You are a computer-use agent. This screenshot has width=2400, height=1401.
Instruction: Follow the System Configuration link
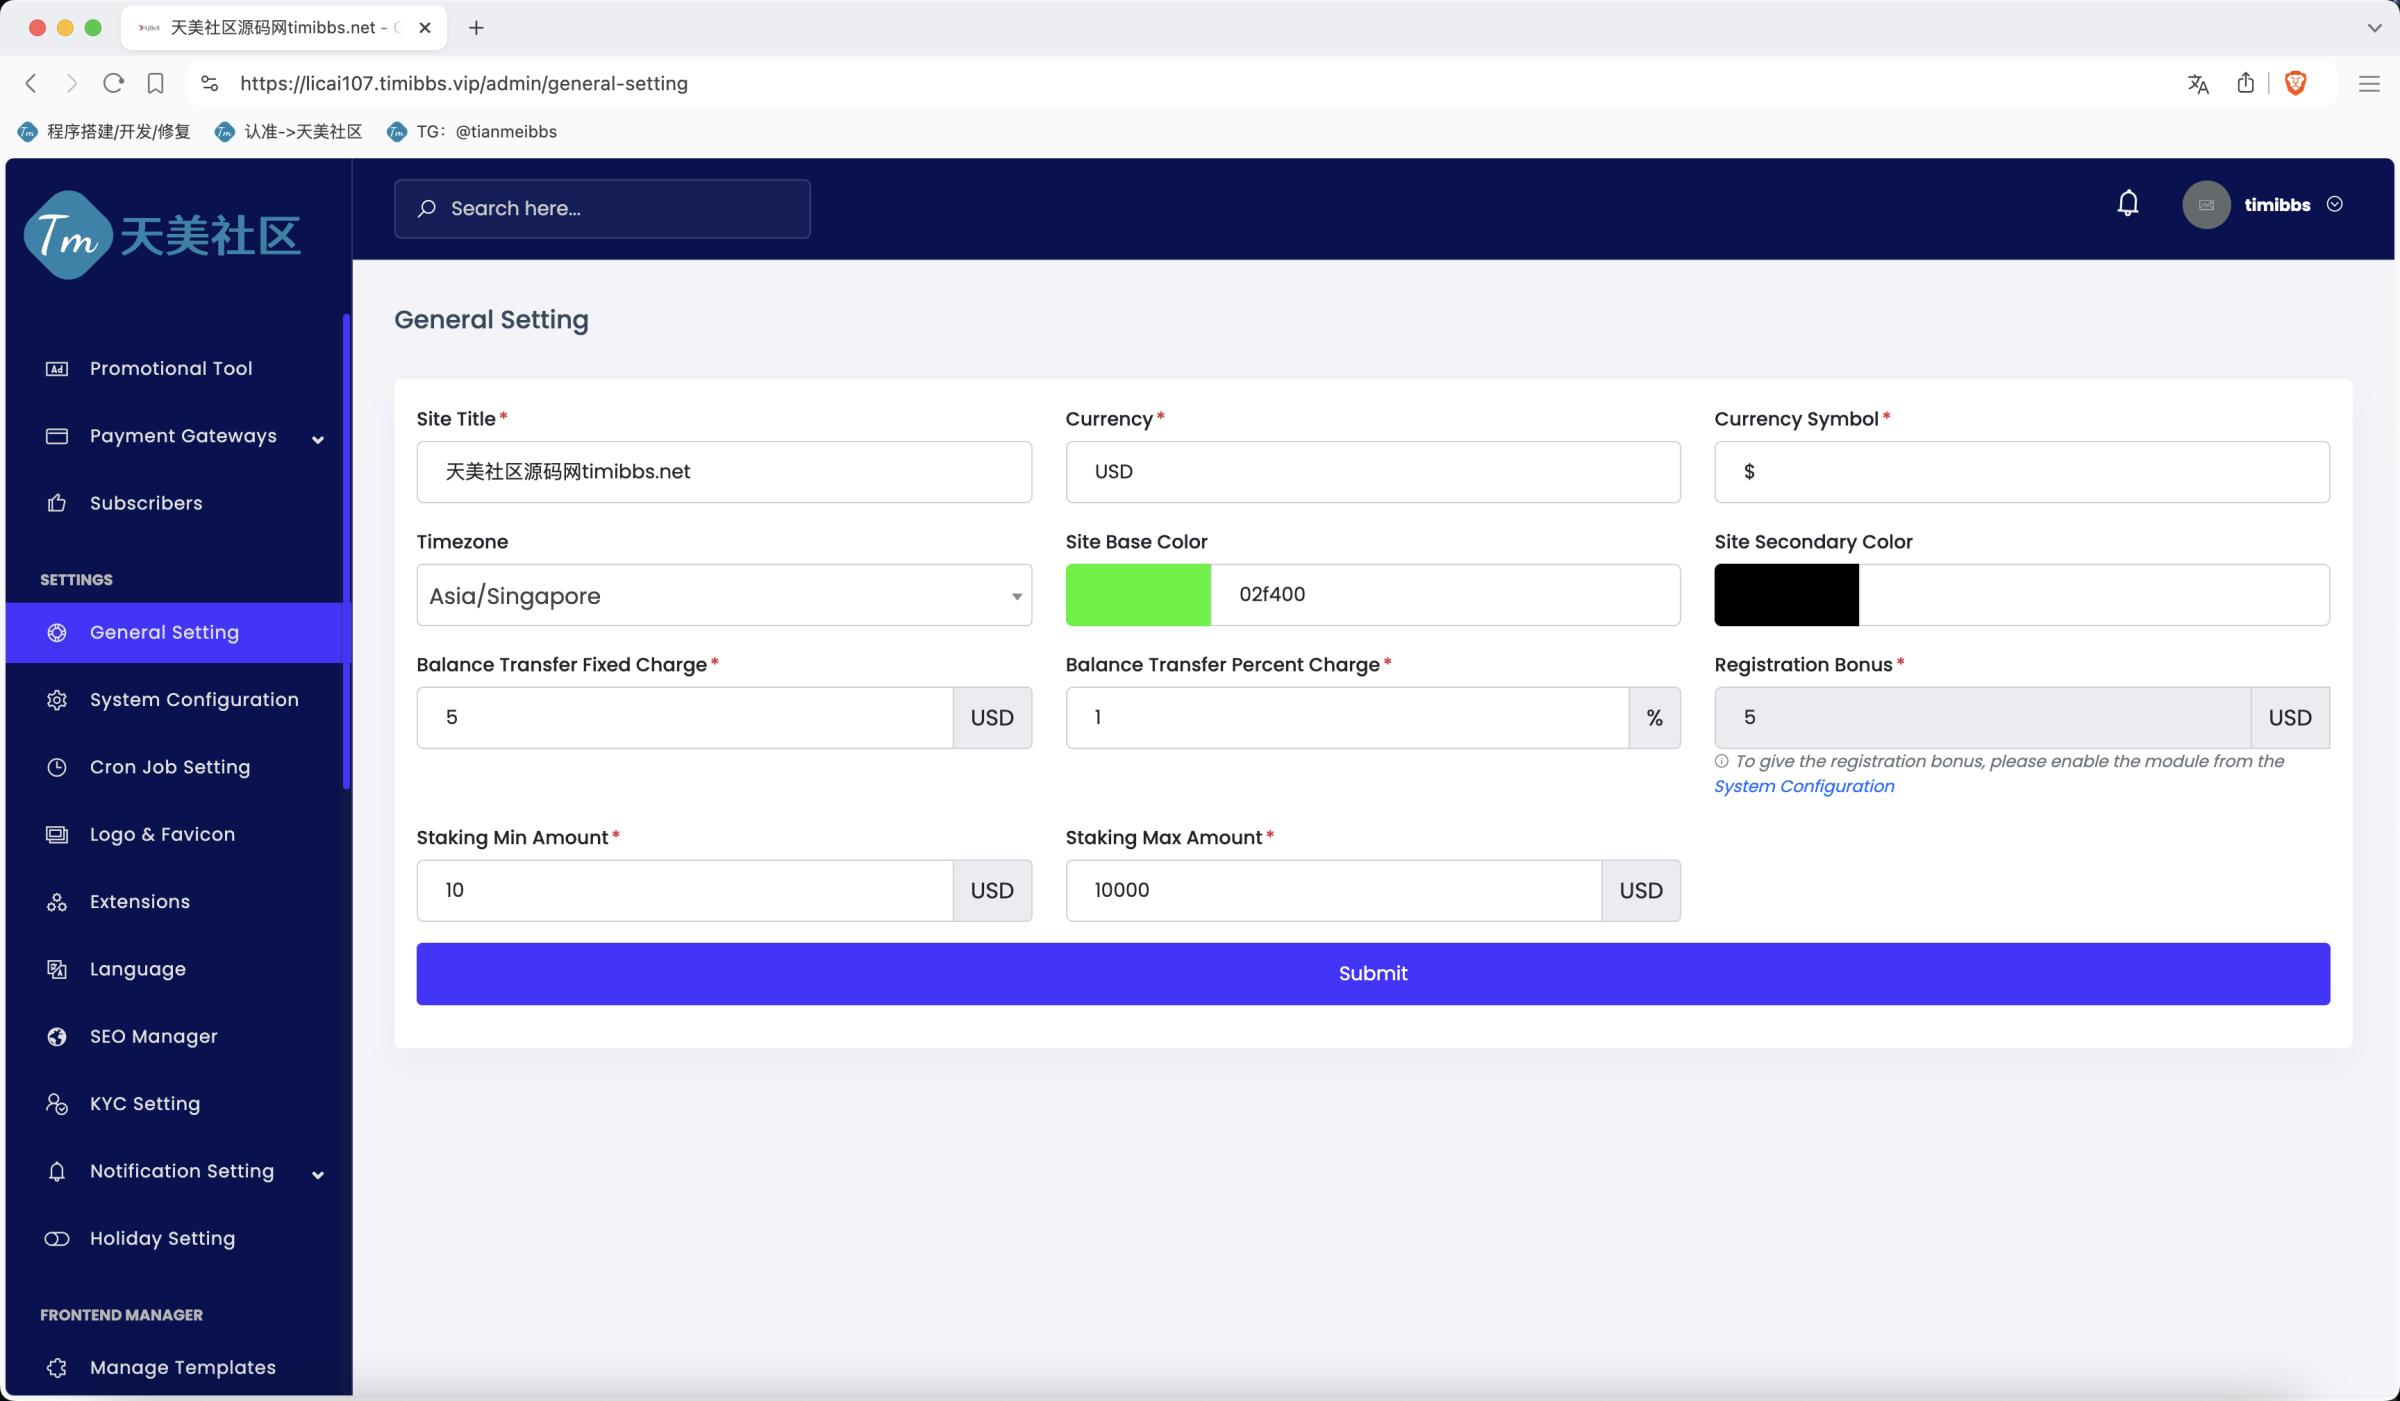click(x=1803, y=786)
